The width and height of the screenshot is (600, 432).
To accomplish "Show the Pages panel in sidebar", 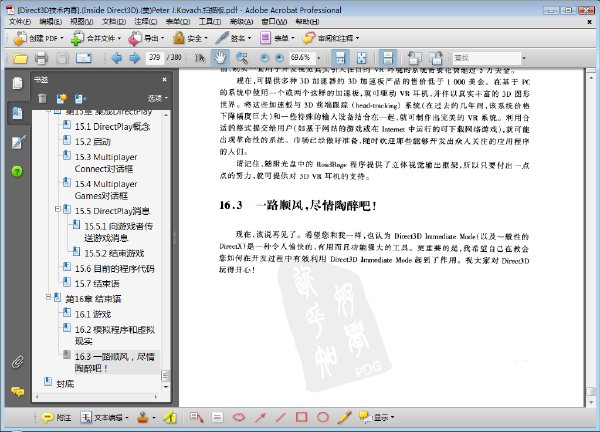I will [17, 83].
